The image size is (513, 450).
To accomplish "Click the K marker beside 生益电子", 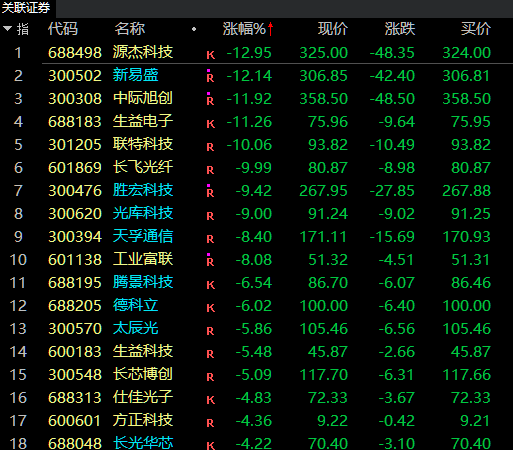I will [x=210, y=124].
